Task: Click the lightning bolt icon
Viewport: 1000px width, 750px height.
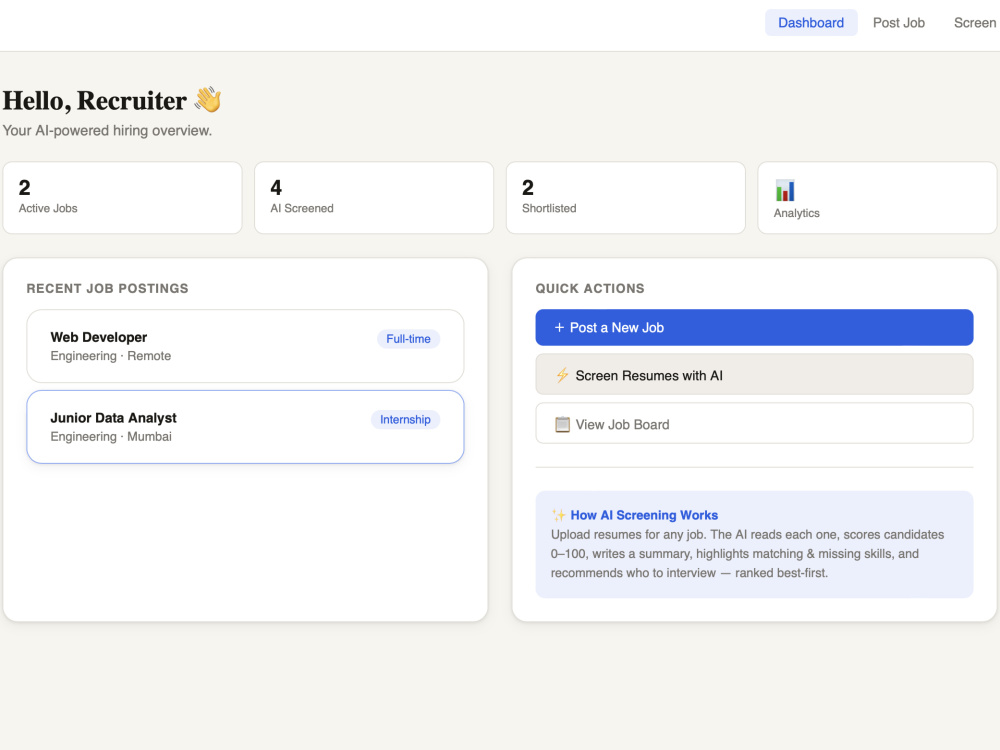Action: point(562,375)
